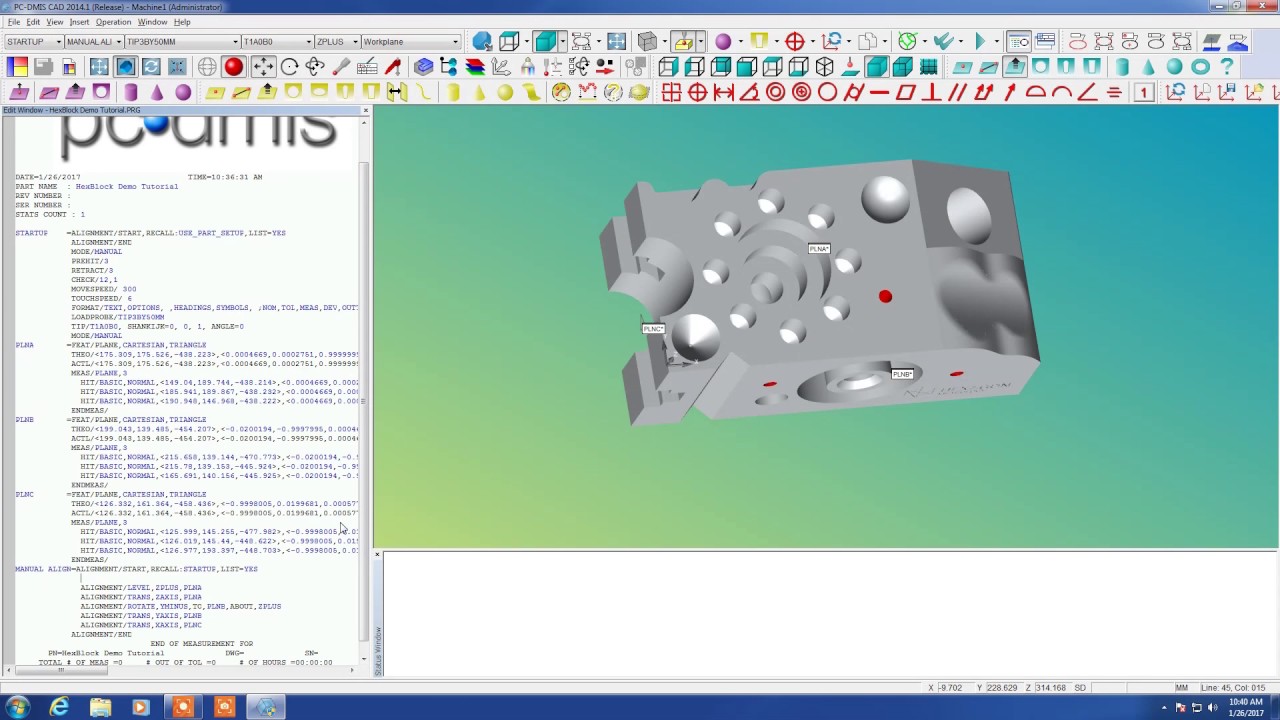Open arrow beside purple sphere feature icon
This screenshot has height=720, width=1280.
tap(740, 42)
